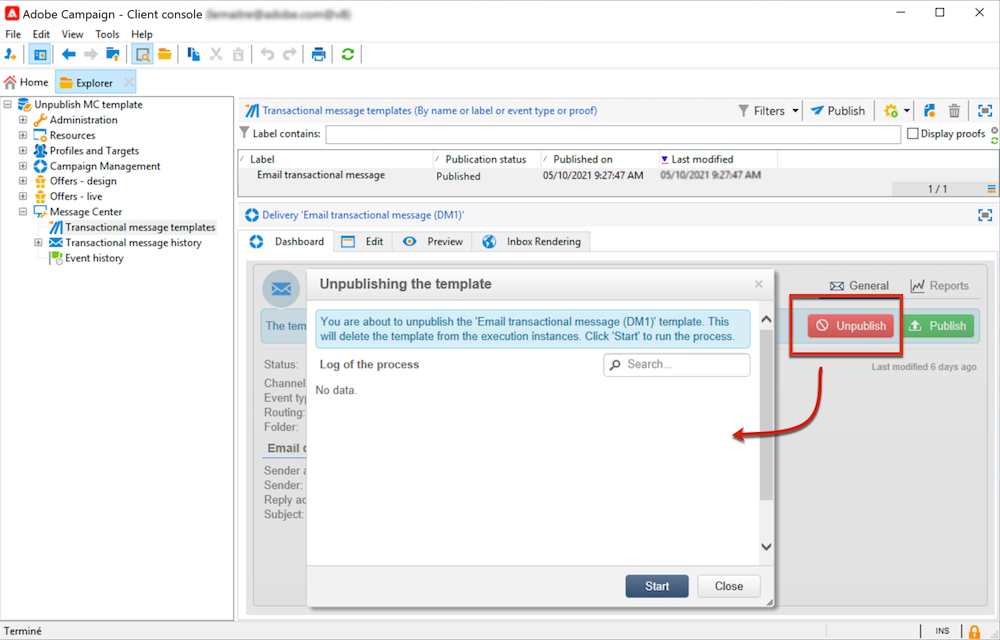
Task: Select Transactional message templates tree item
Action: click(133, 227)
